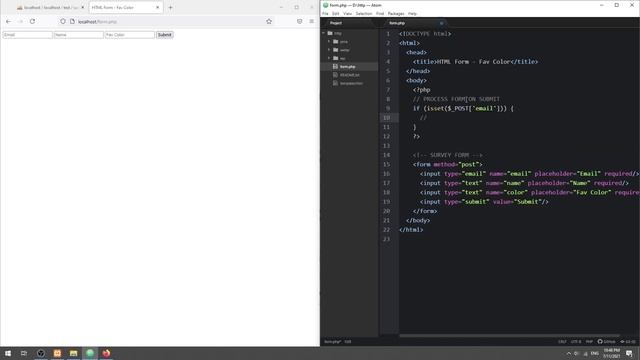Click the horizontal scrollbar in Atom editor
The image size is (640, 360).
[x=509, y=336]
